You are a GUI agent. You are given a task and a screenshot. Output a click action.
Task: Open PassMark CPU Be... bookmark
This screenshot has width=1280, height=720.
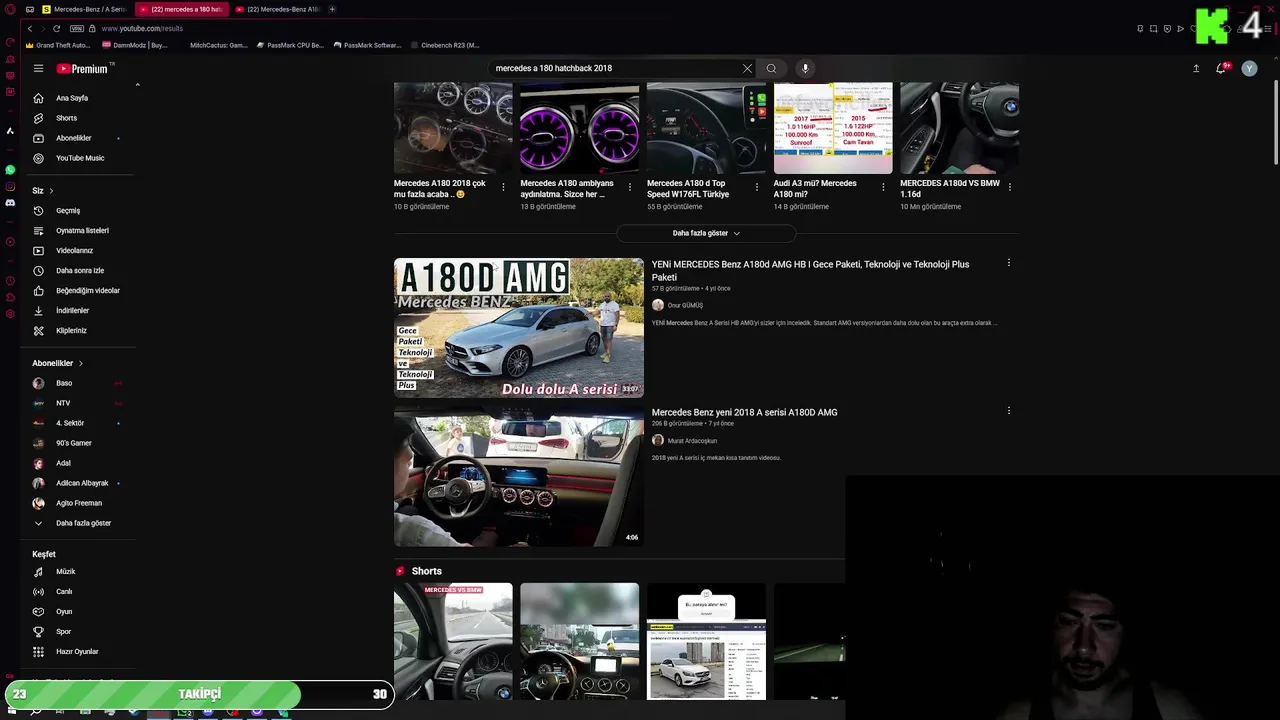290,45
